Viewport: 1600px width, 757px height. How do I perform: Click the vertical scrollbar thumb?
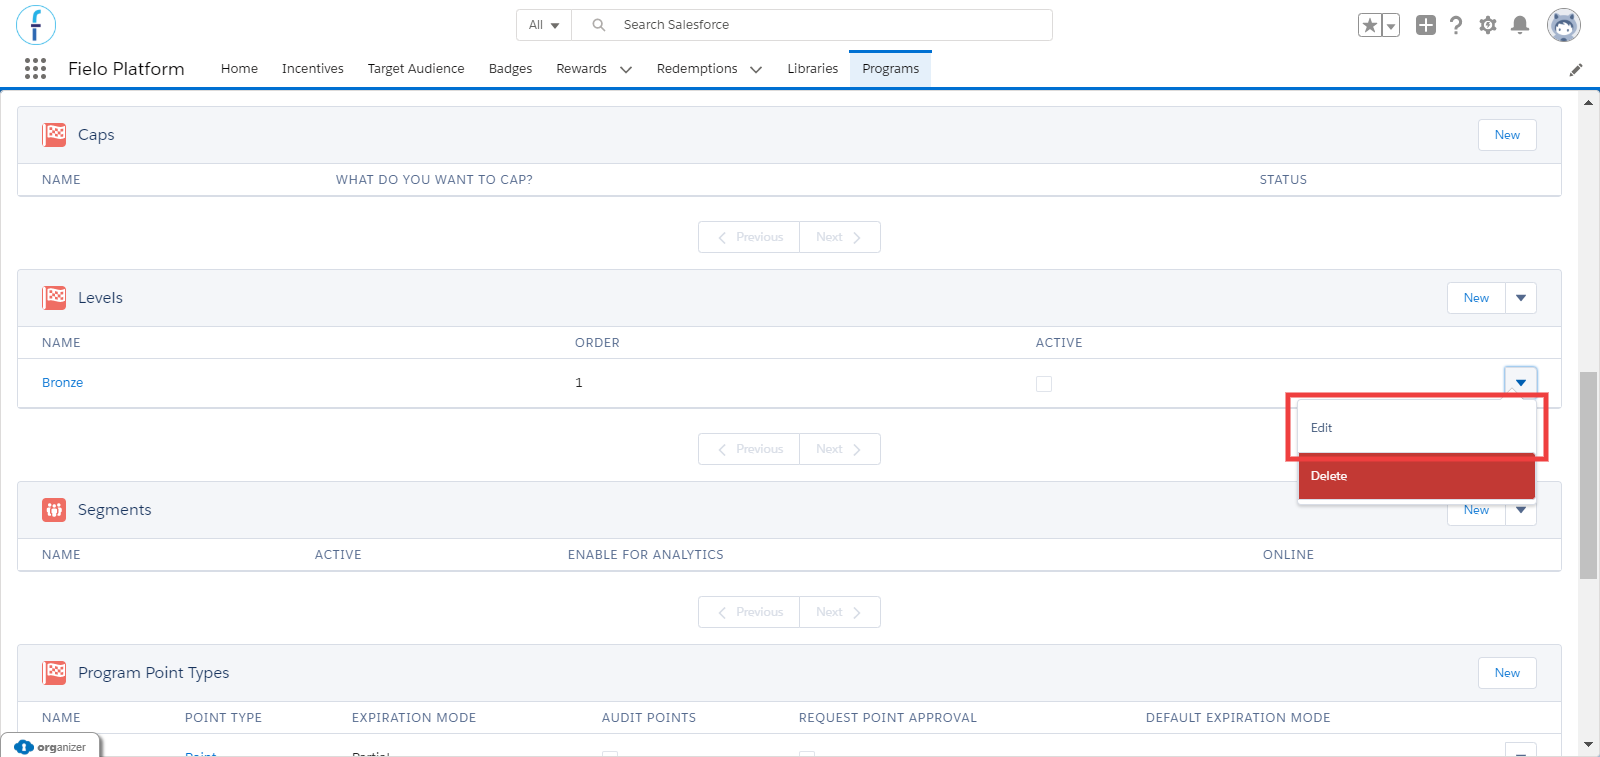[x=1588, y=475]
